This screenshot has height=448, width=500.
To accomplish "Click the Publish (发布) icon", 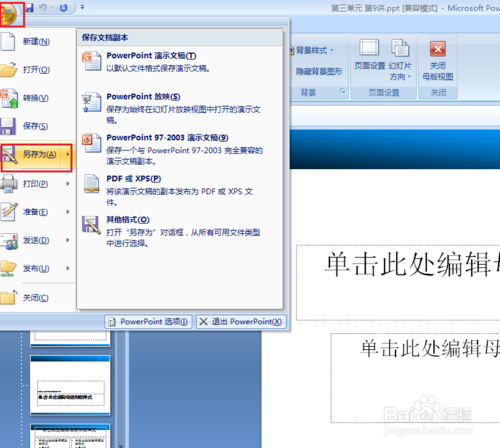I will [8, 269].
